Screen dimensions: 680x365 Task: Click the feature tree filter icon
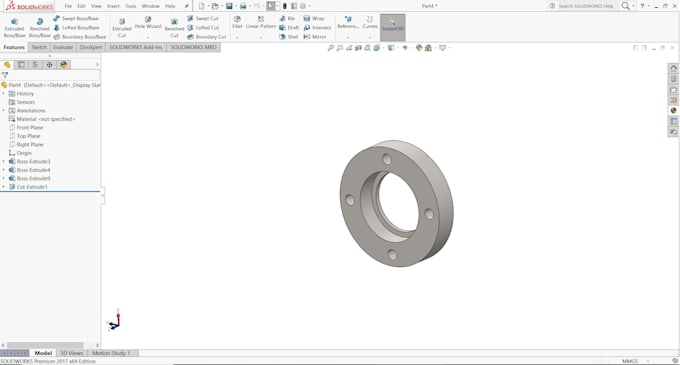pyautogui.click(x=5, y=75)
